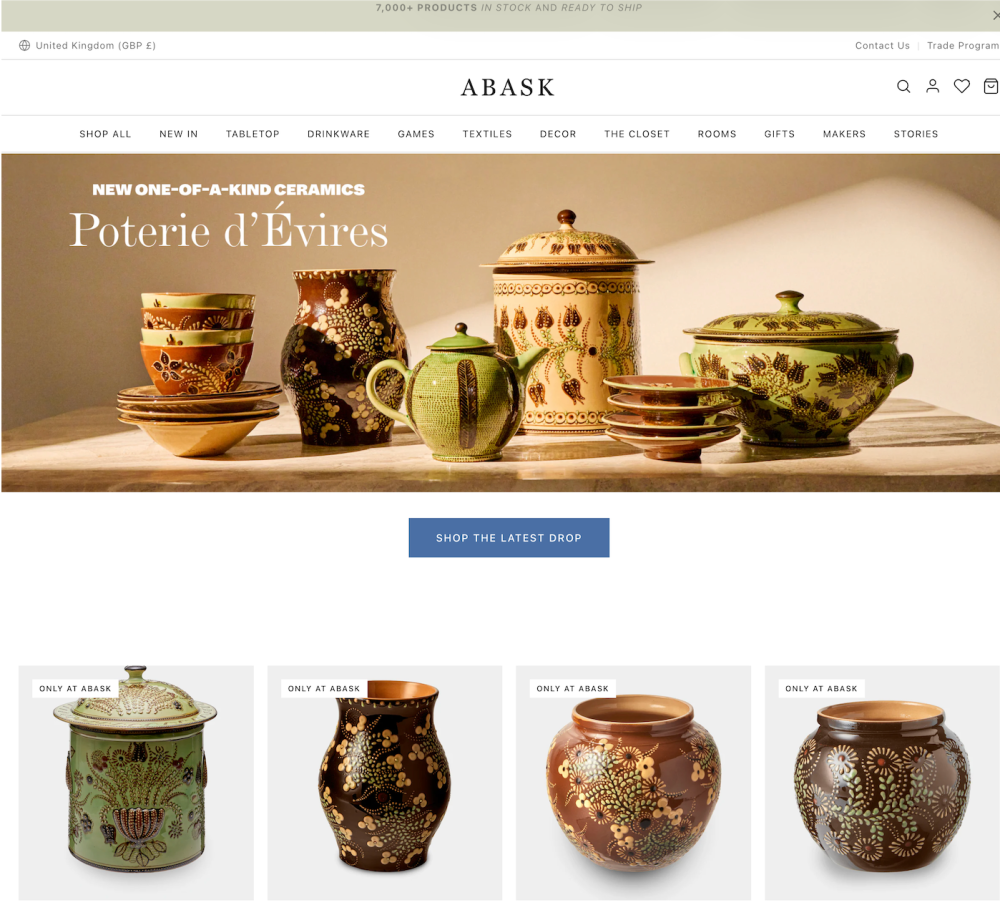Open the Trade Program link
1000x910 pixels.
click(x=963, y=45)
